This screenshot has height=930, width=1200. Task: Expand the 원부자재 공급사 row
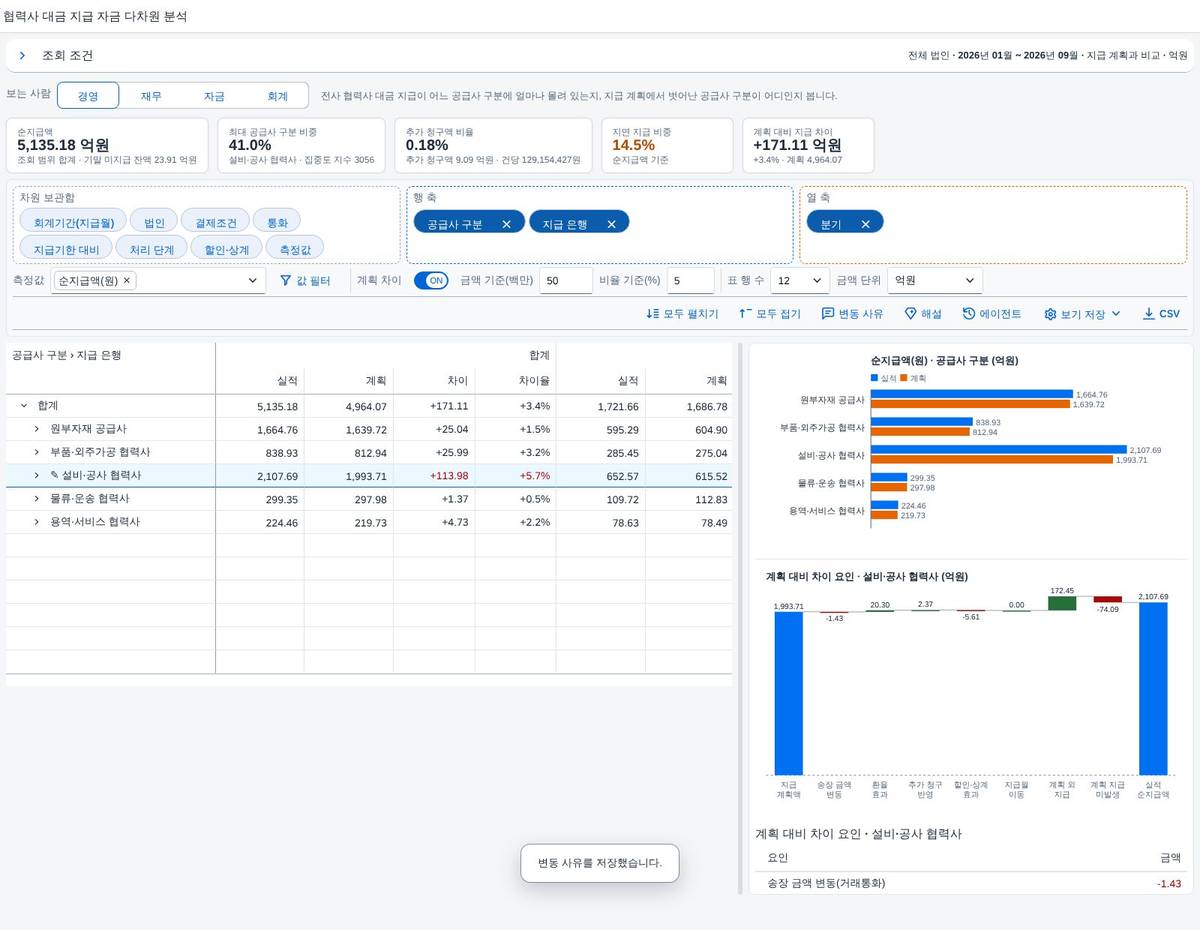click(x=36, y=429)
